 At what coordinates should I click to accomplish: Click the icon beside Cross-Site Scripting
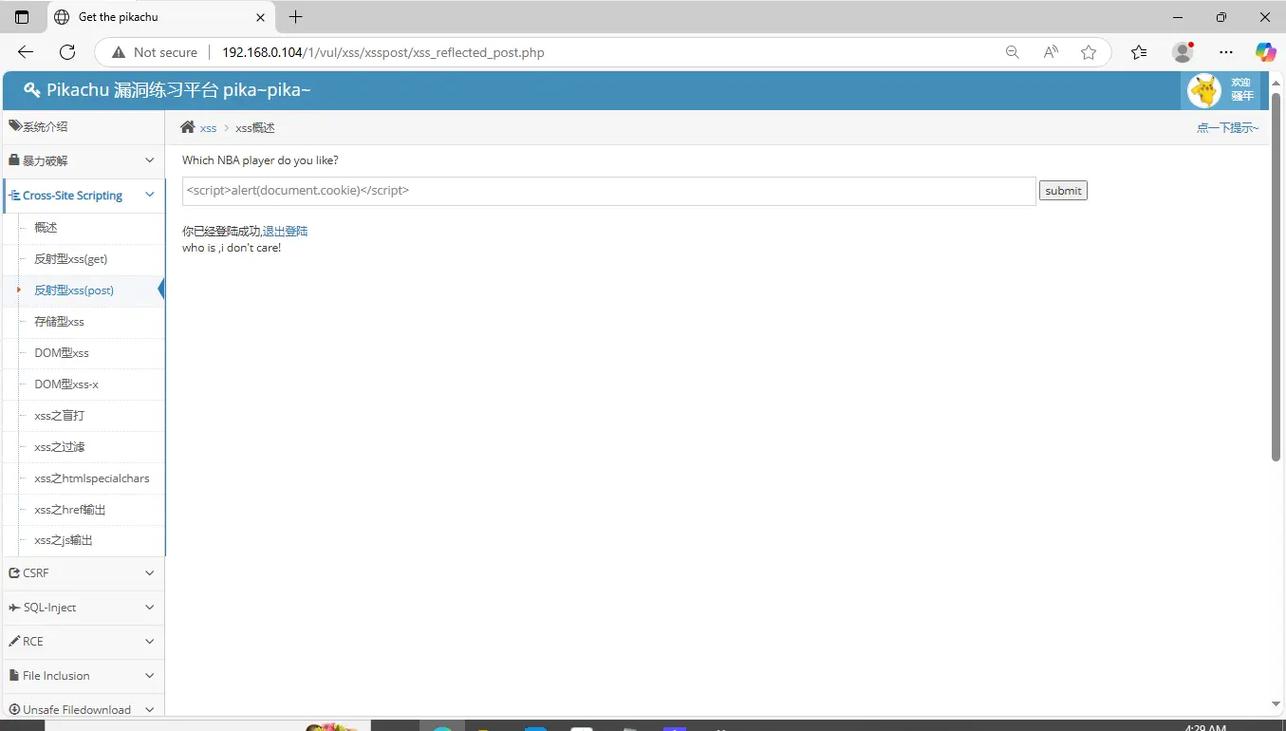[x=14, y=195]
